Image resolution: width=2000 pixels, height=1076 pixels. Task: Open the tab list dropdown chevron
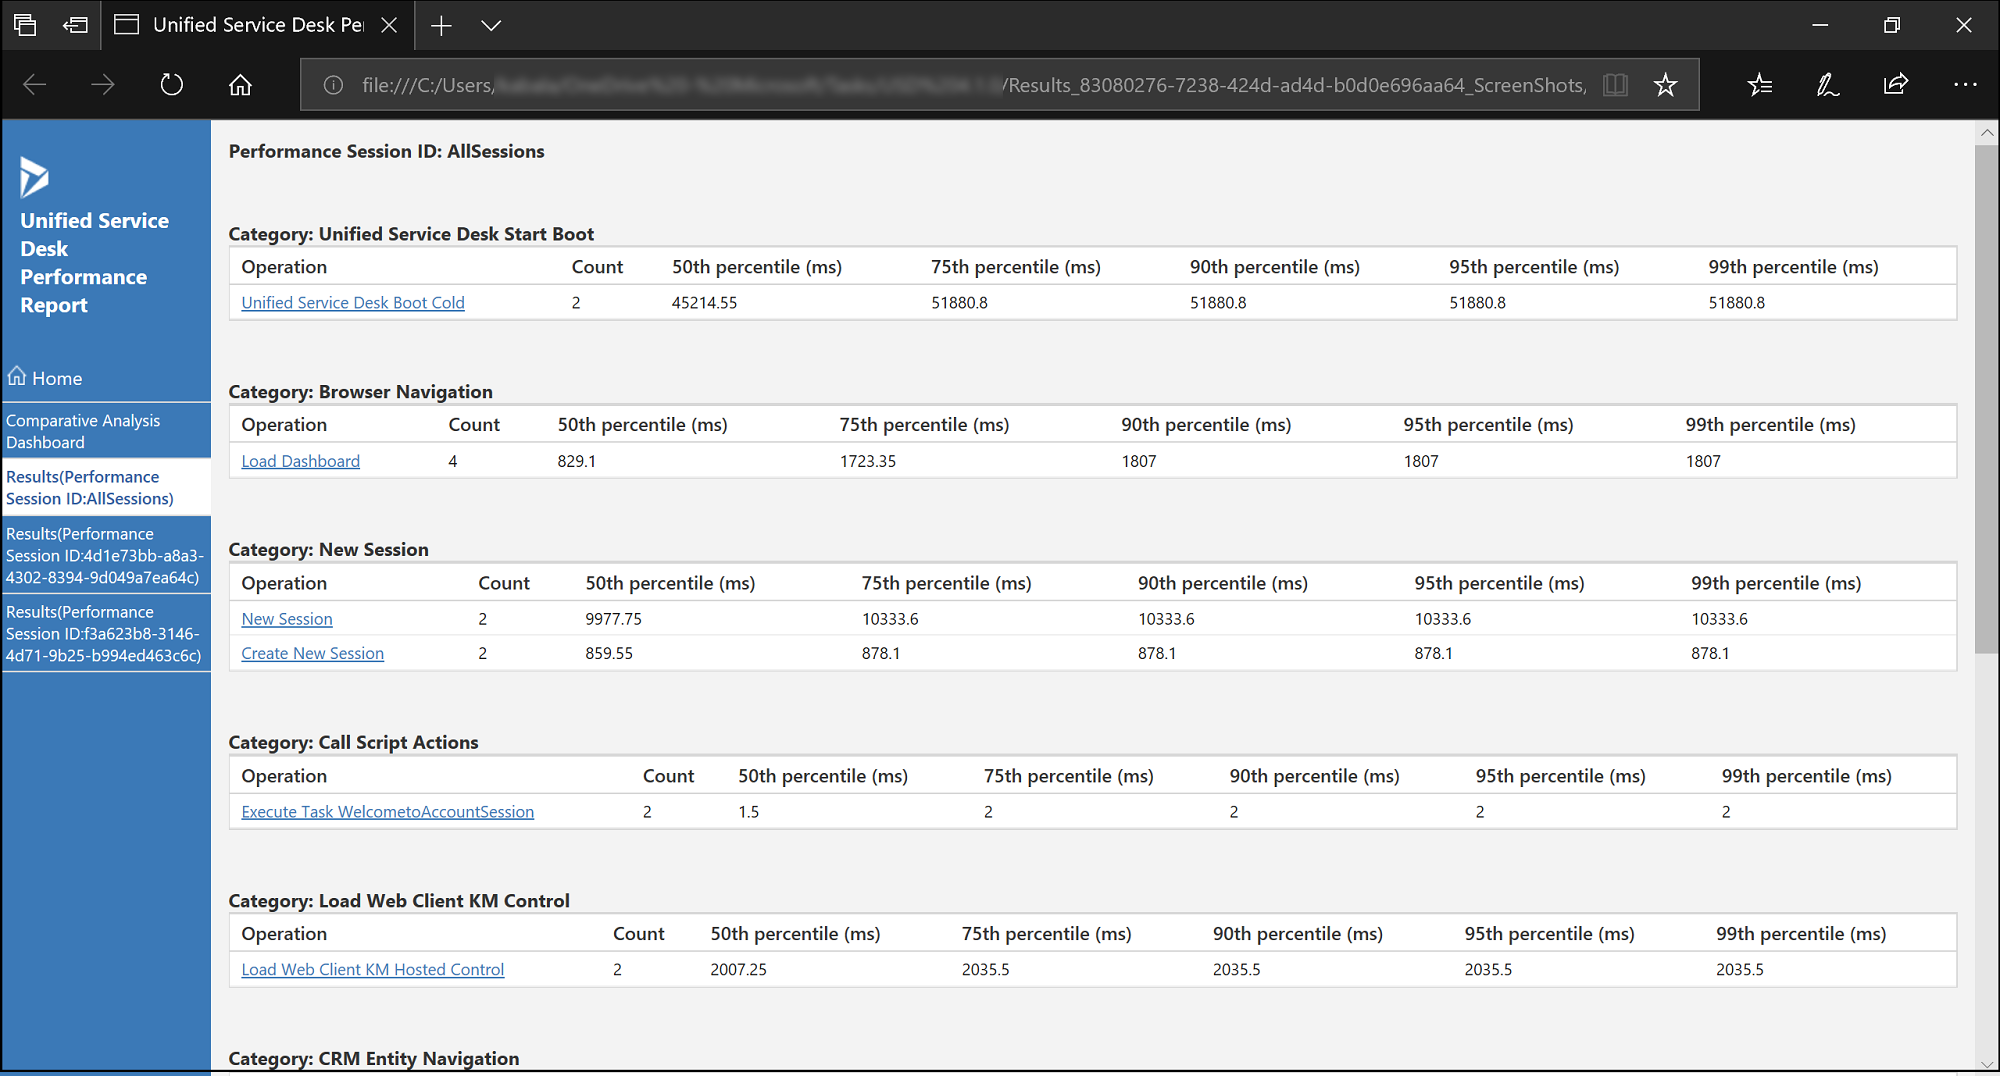(491, 24)
